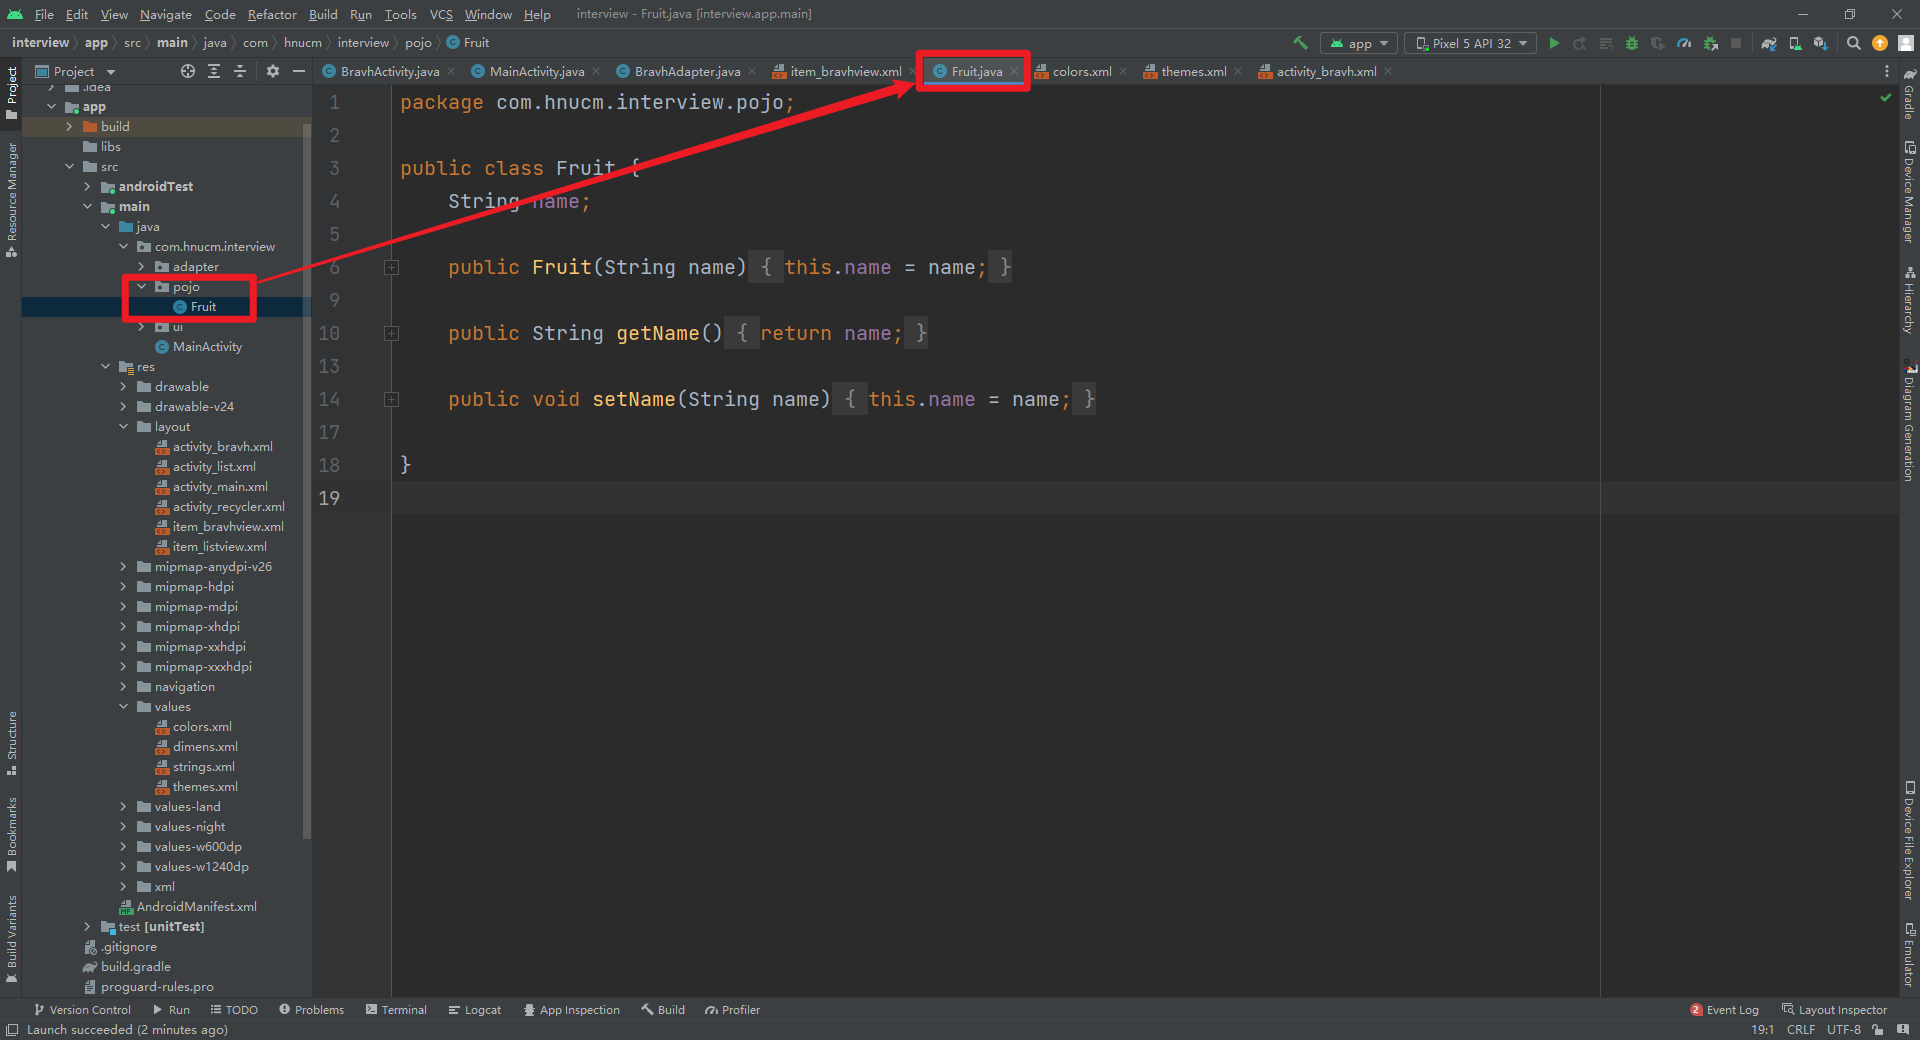1920x1040 pixels.
Task: Open the SDK Manager icon
Action: tap(1821, 43)
